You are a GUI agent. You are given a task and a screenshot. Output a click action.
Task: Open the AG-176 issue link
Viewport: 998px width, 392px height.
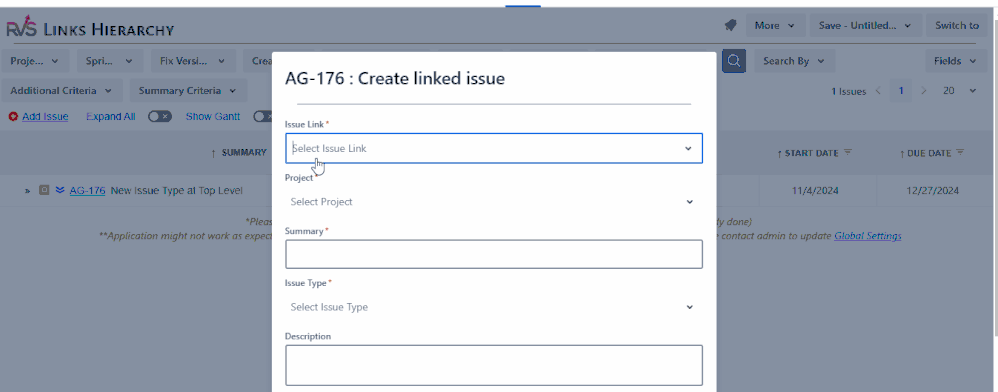coord(87,190)
